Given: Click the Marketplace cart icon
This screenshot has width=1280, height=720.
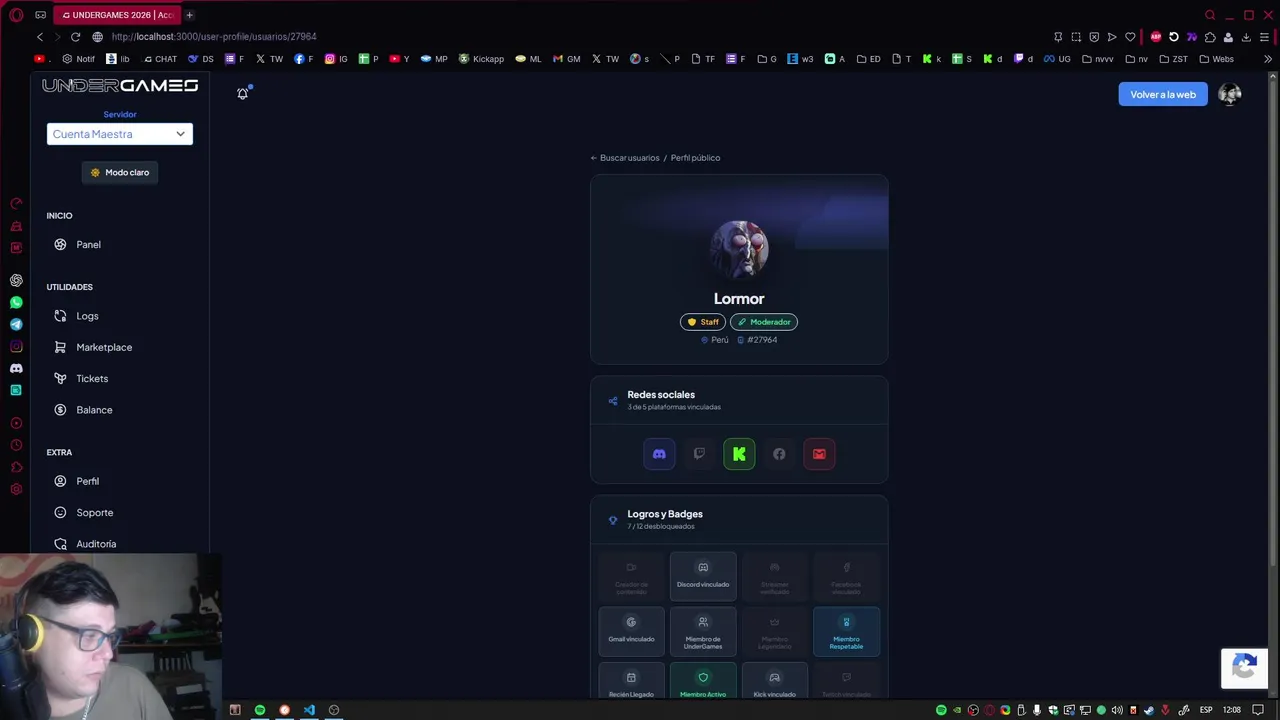Looking at the screenshot, I should click(60, 347).
